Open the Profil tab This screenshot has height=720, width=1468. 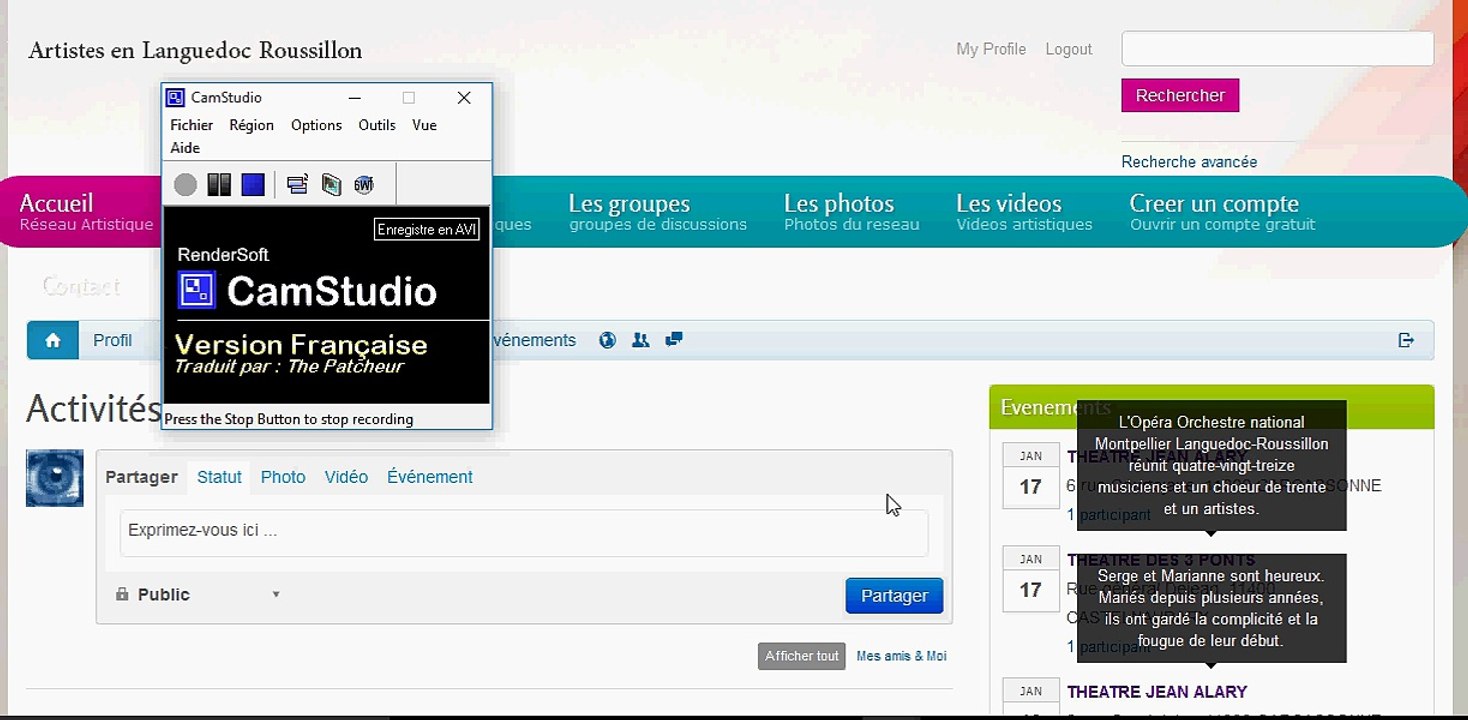112,341
